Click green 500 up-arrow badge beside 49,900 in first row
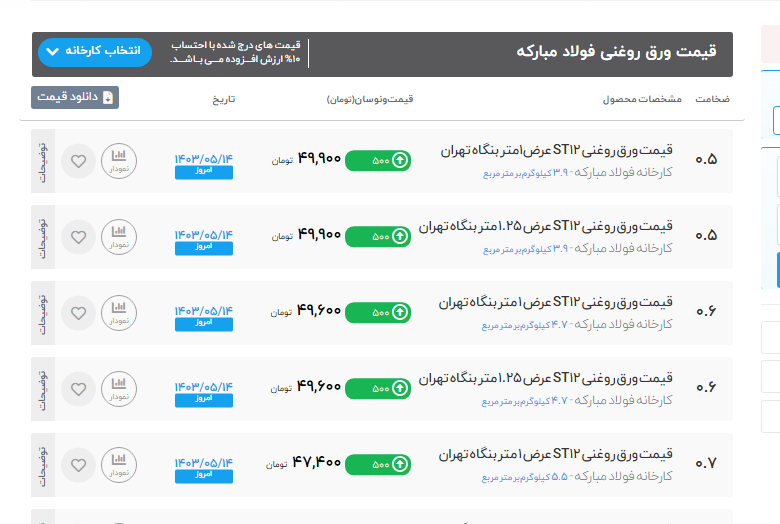 (x=379, y=160)
